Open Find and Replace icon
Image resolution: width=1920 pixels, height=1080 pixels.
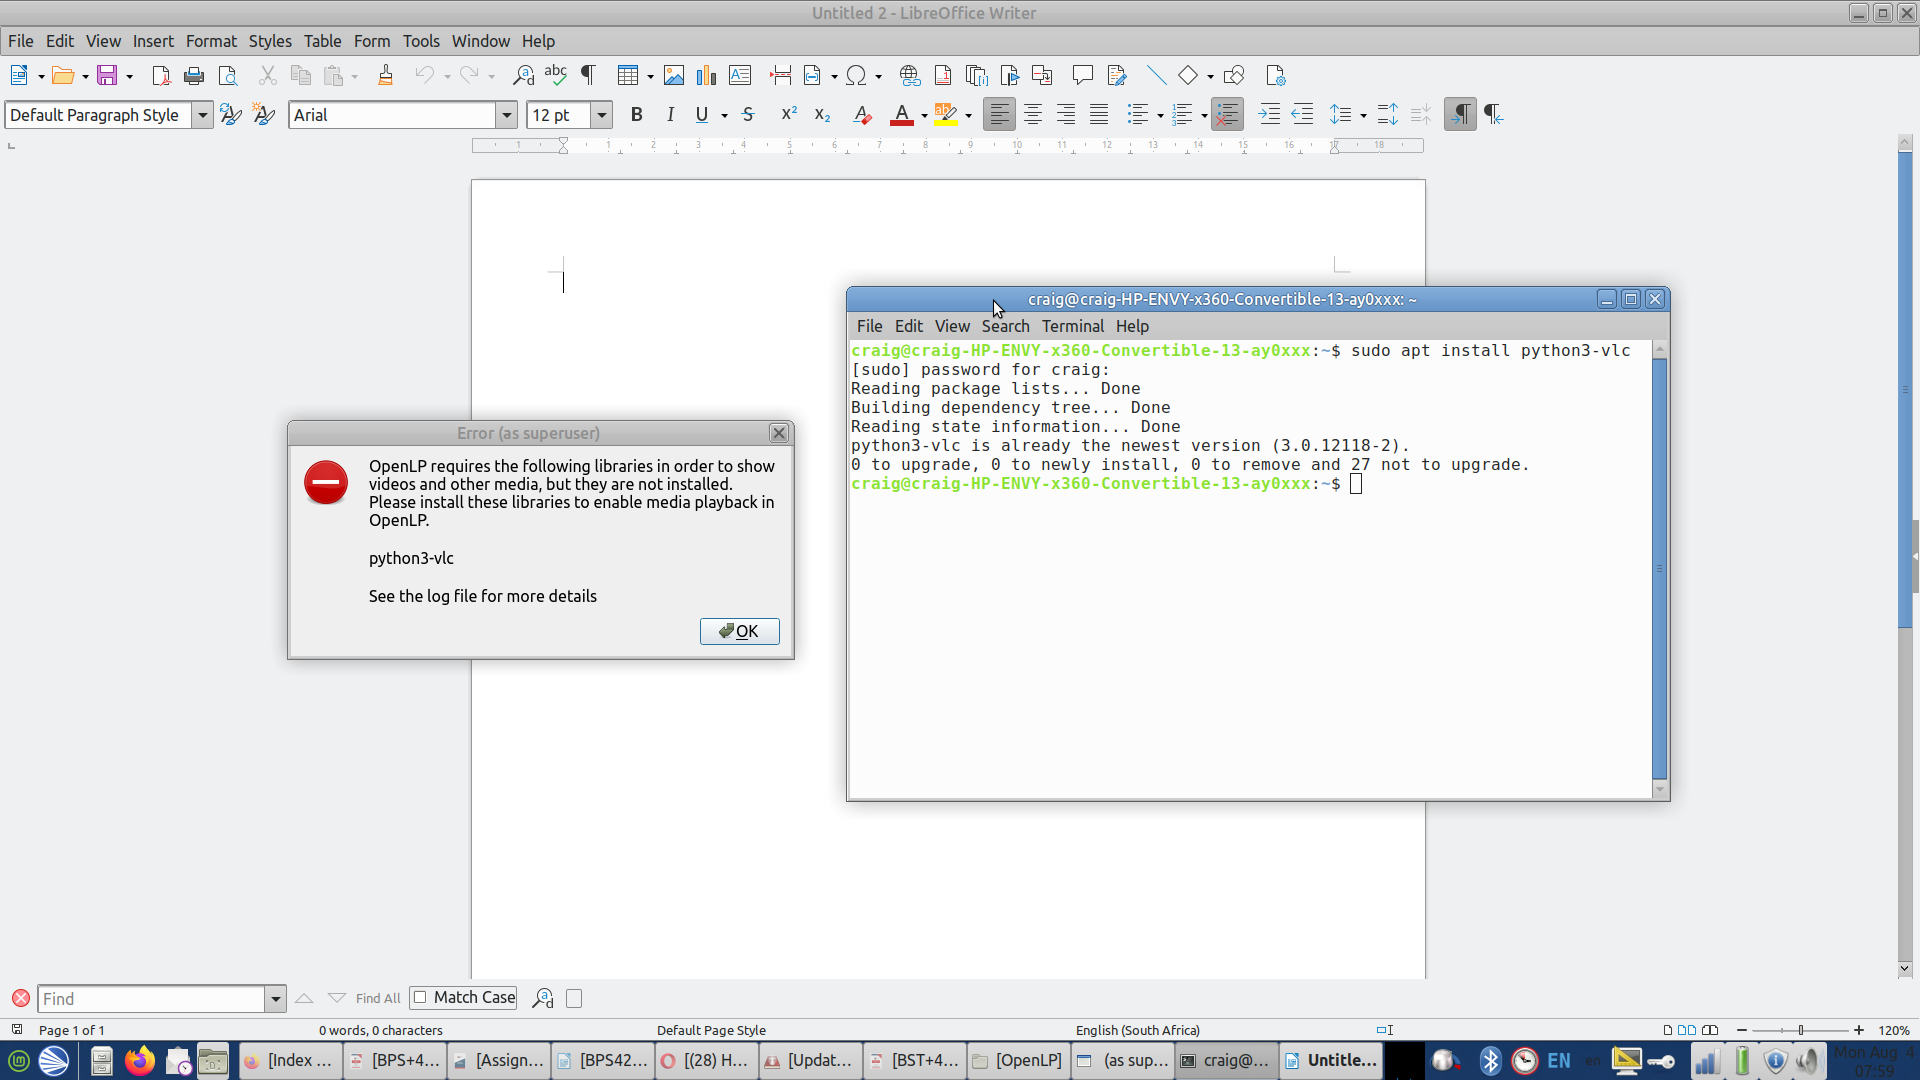(523, 76)
